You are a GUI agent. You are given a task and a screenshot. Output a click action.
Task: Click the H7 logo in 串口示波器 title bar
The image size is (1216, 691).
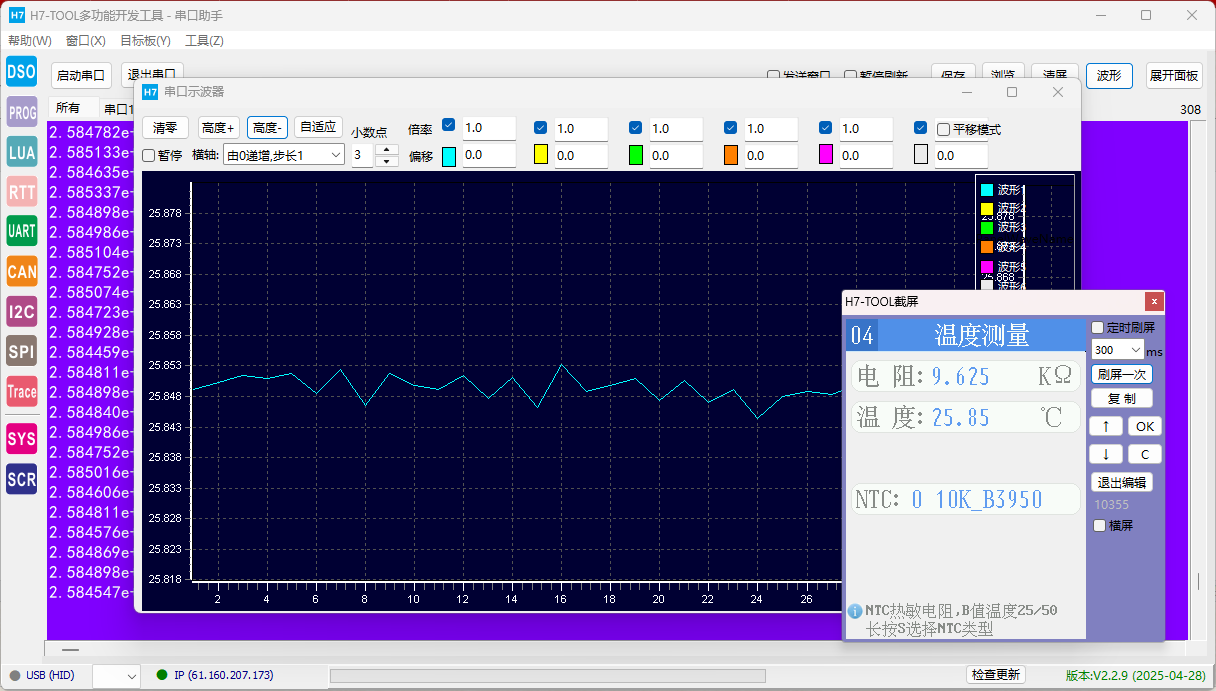[x=150, y=92]
